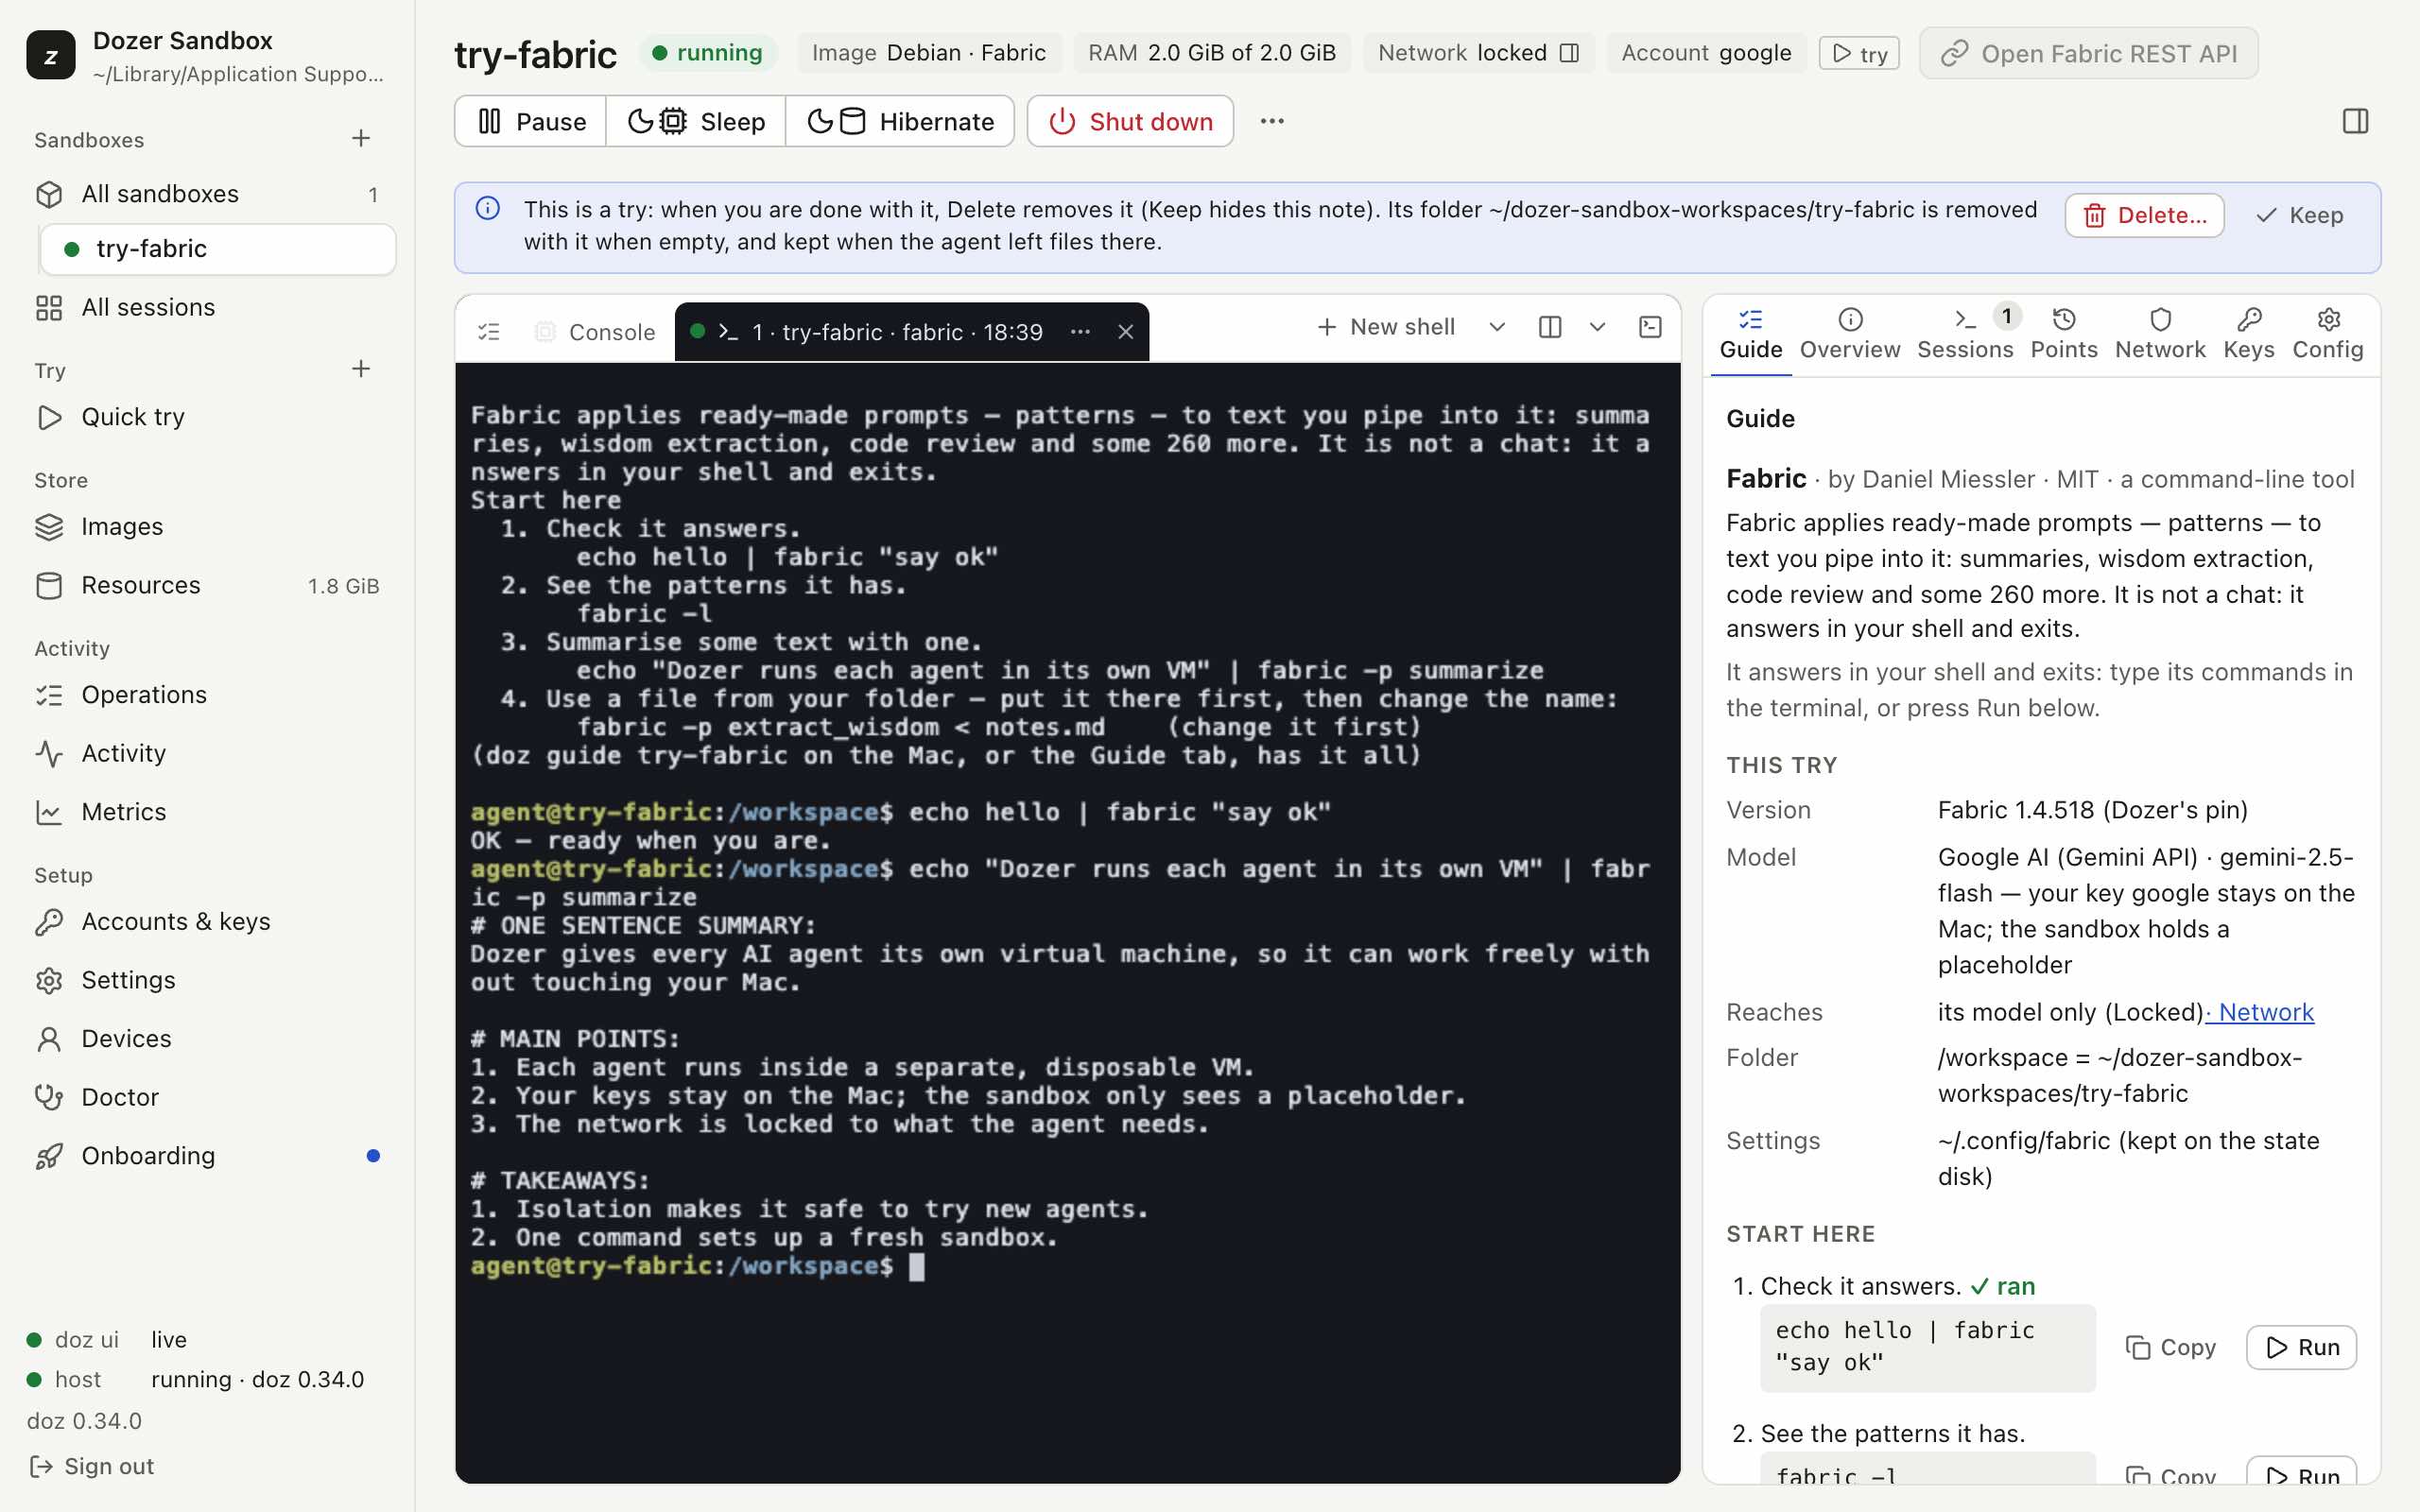
Task: Open Onboarding
Action: (208, 1156)
